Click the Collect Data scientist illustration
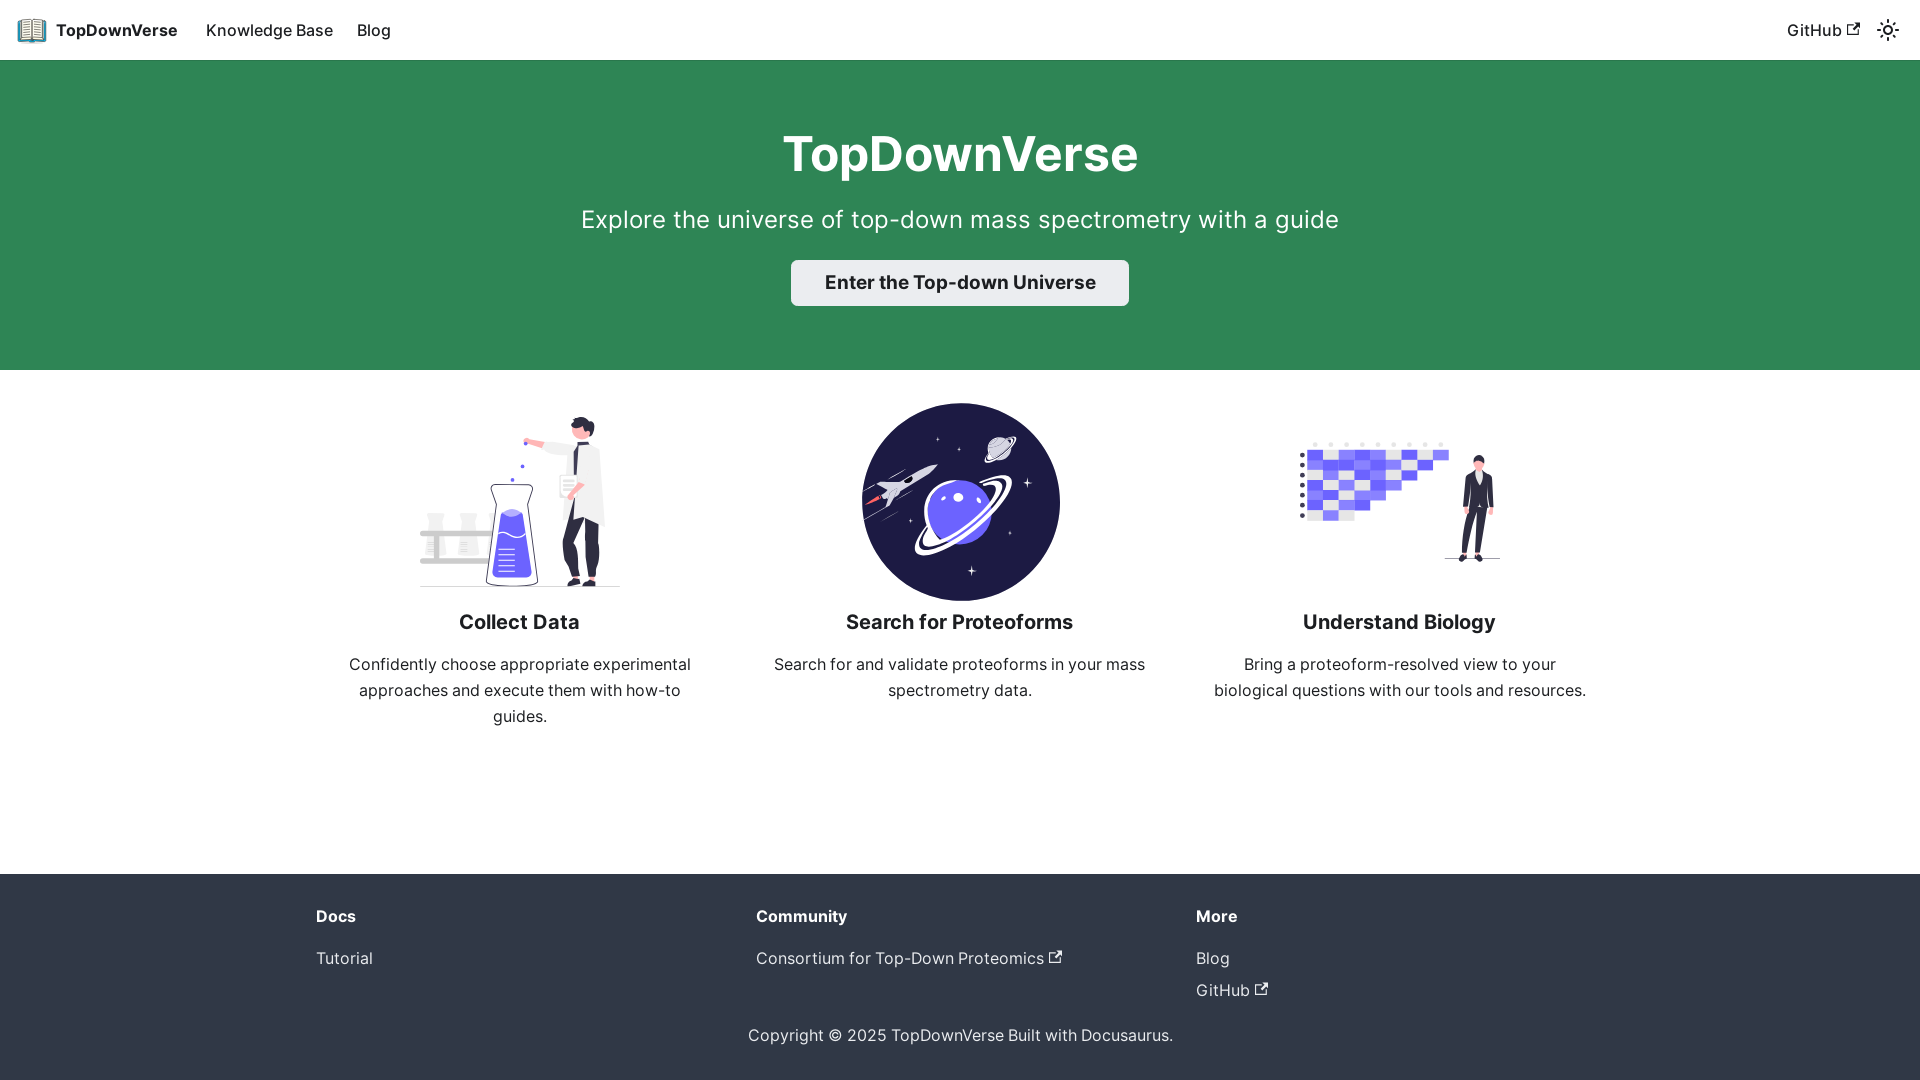Image resolution: width=1920 pixels, height=1080 pixels. (x=520, y=502)
